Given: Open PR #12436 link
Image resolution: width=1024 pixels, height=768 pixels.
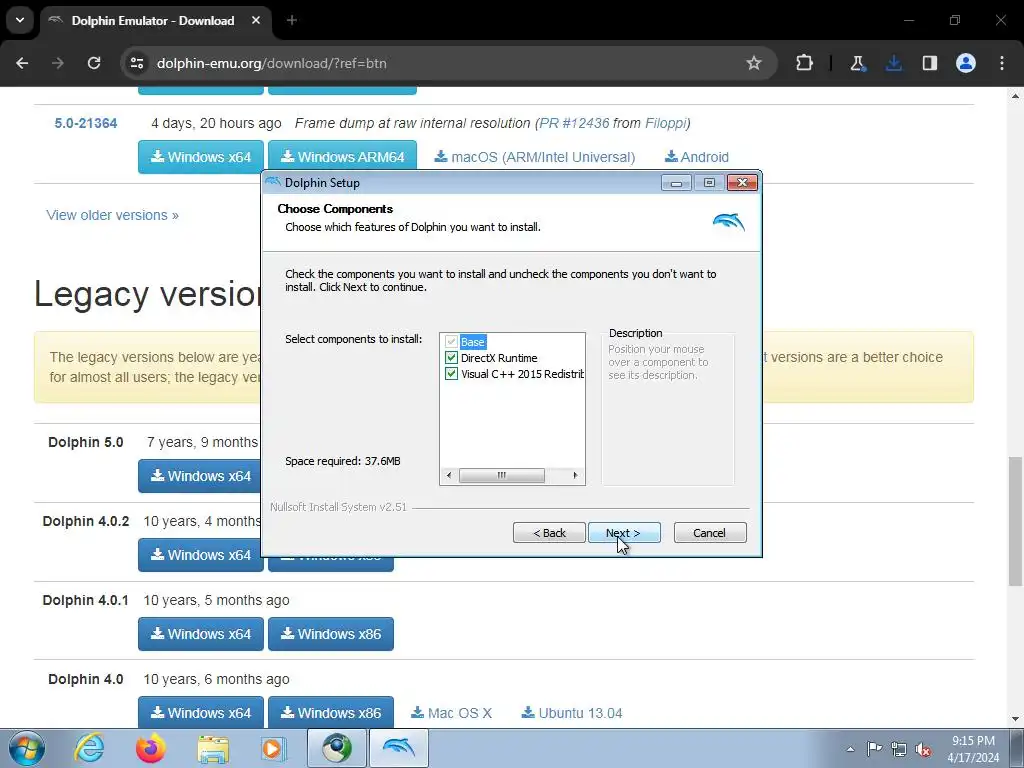Looking at the screenshot, I should [x=574, y=123].
